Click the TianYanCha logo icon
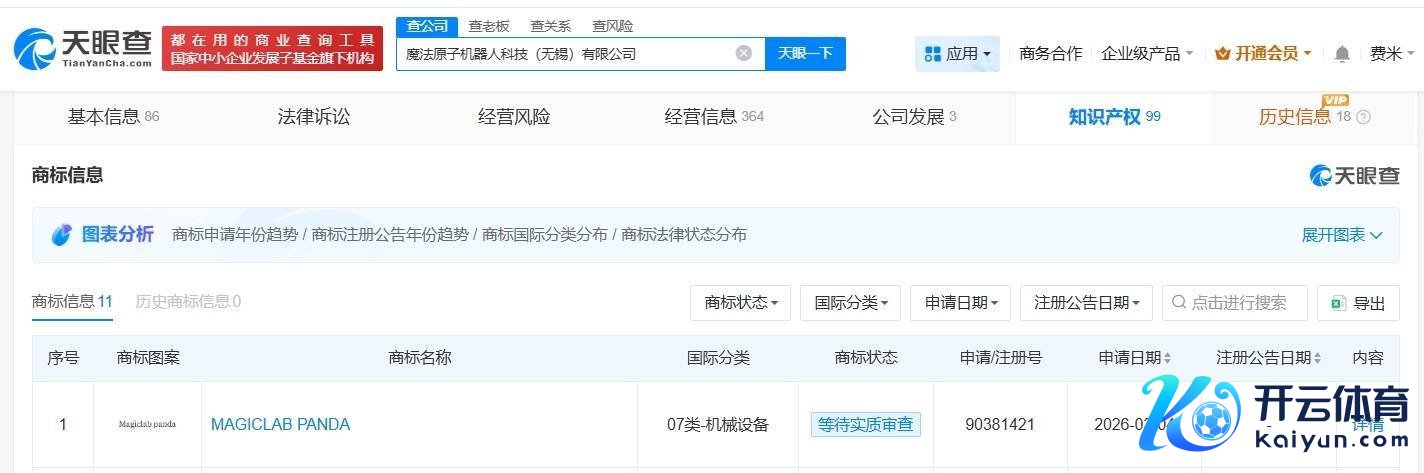1424x473 pixels. point(35,48)
